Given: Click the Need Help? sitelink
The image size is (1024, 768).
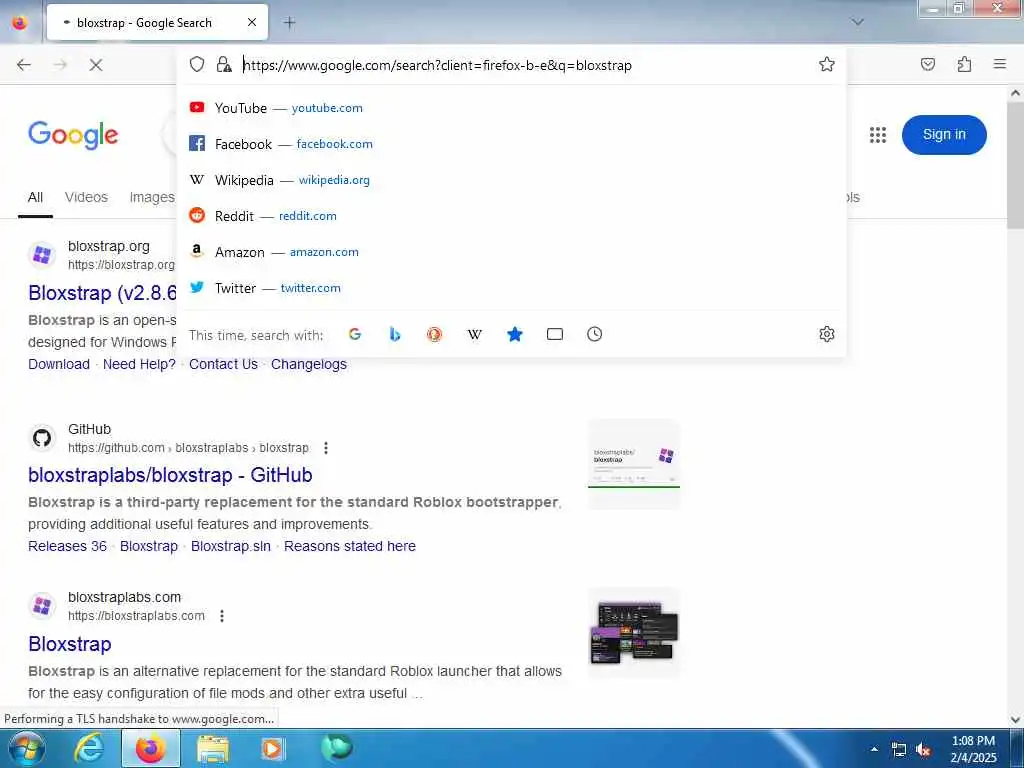Looking at the screenshot, I should tap(139, 364).
